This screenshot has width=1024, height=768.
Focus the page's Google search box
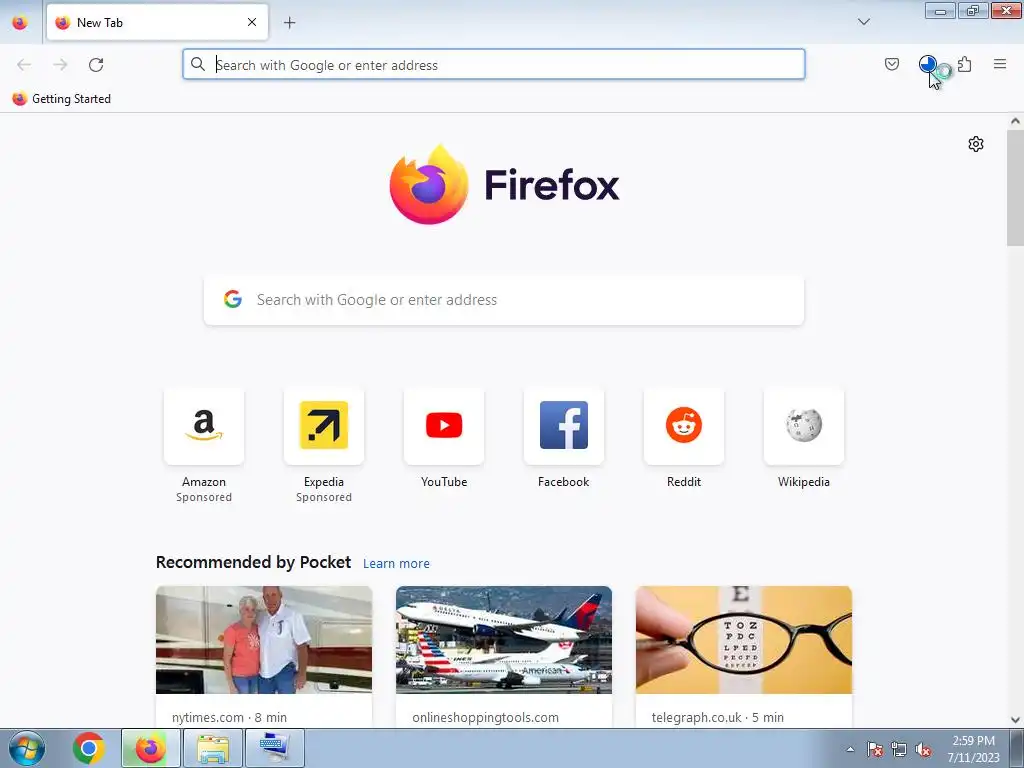click(504, 300)
